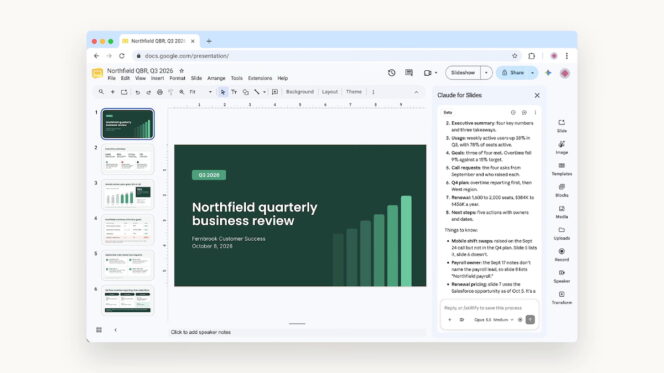Click the redo arrow
Viewport: 664px width, 373px height.
click(x=148, y=92)
